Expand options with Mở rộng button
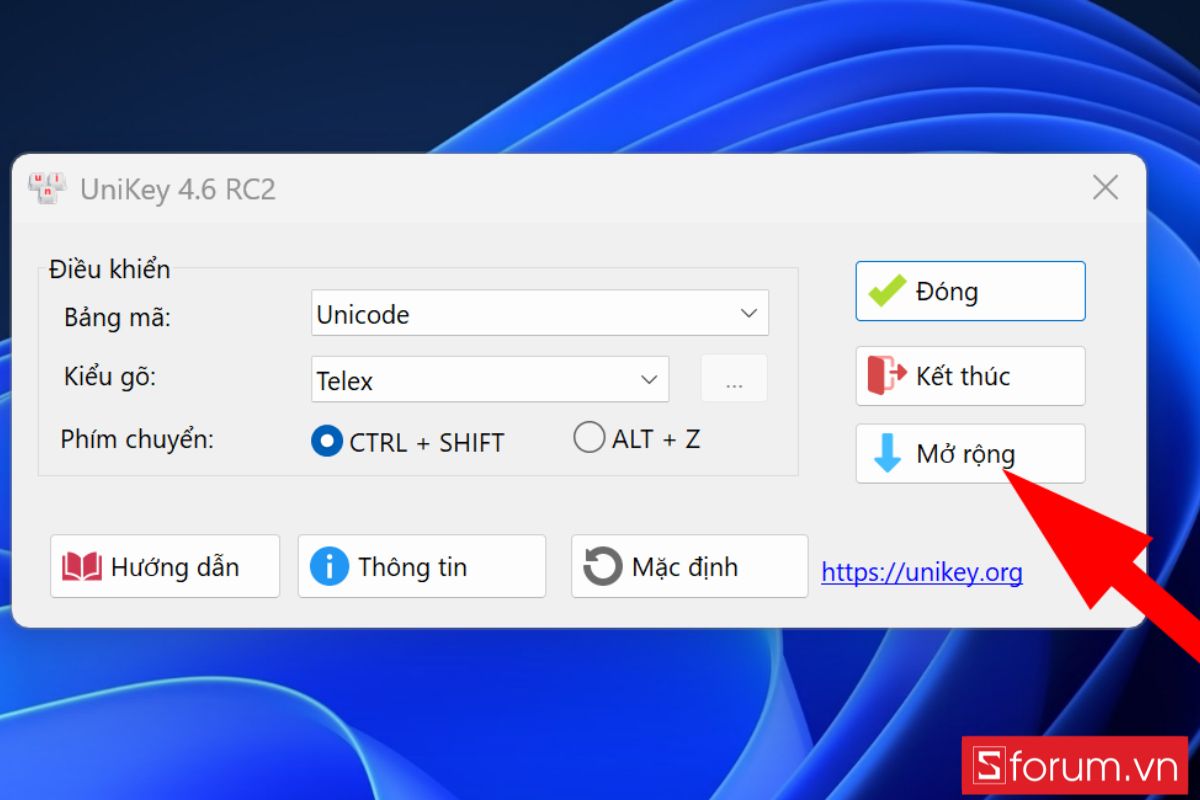 coord(970,454)
